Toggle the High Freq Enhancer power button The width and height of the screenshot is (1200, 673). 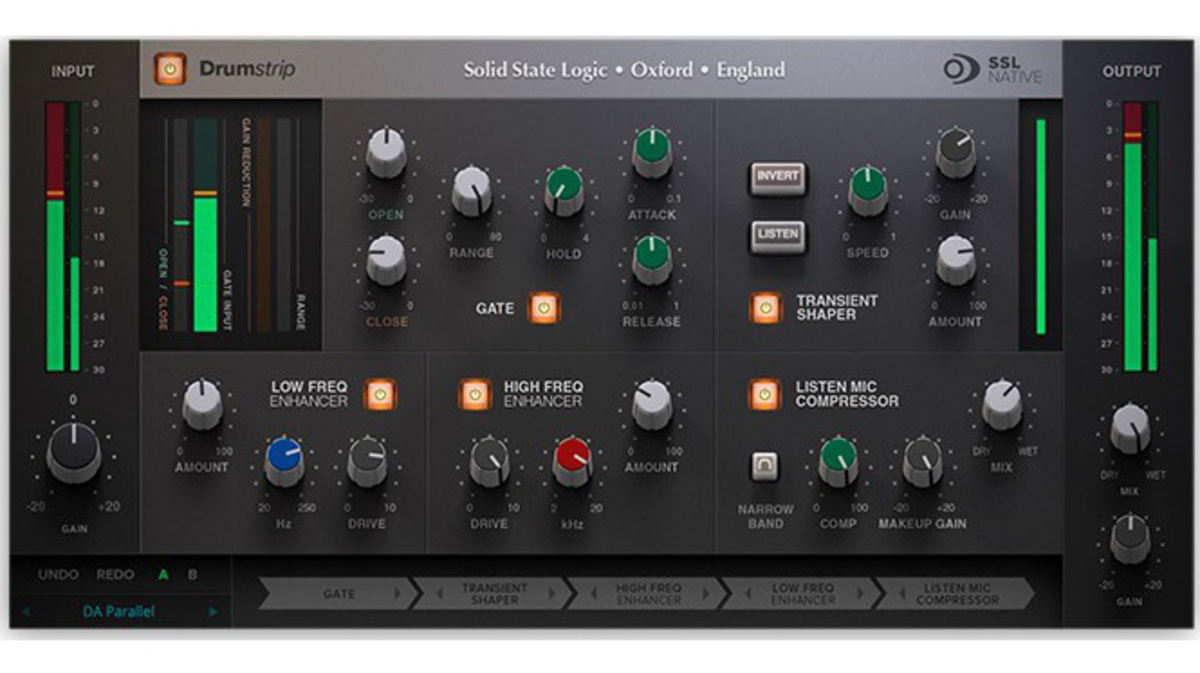[474, 395]
